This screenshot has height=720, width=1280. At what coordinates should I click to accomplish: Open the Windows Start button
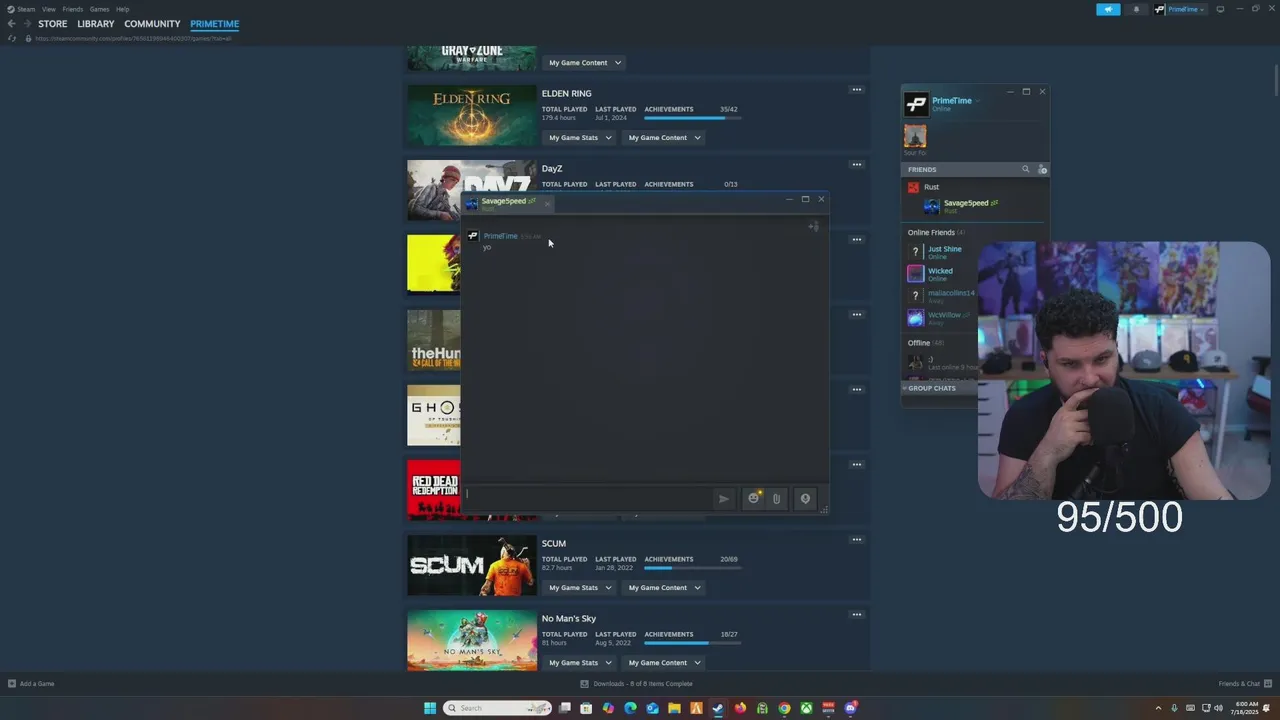(430, 708)
